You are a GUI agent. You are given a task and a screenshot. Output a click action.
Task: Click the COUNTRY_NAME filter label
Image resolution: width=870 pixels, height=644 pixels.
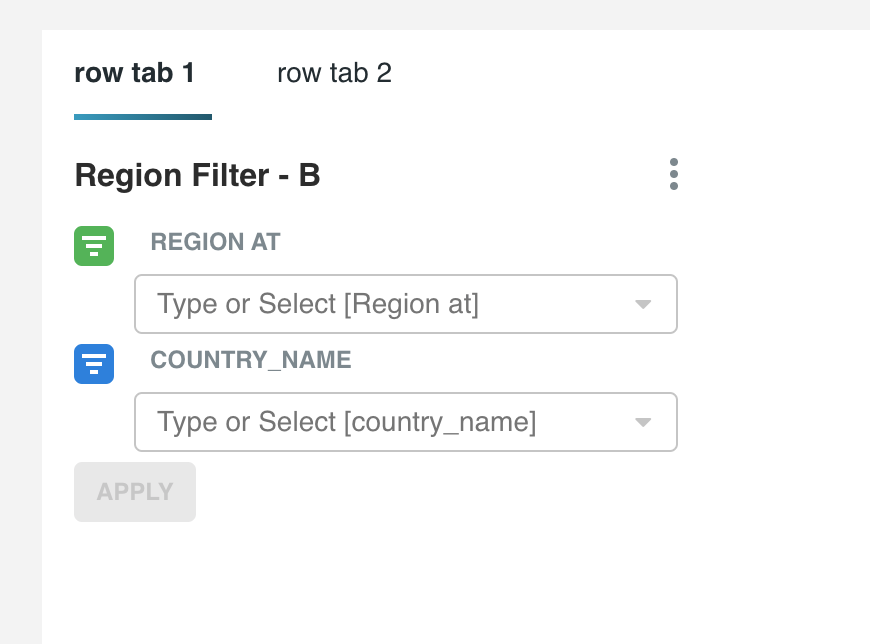coord(251,360)
